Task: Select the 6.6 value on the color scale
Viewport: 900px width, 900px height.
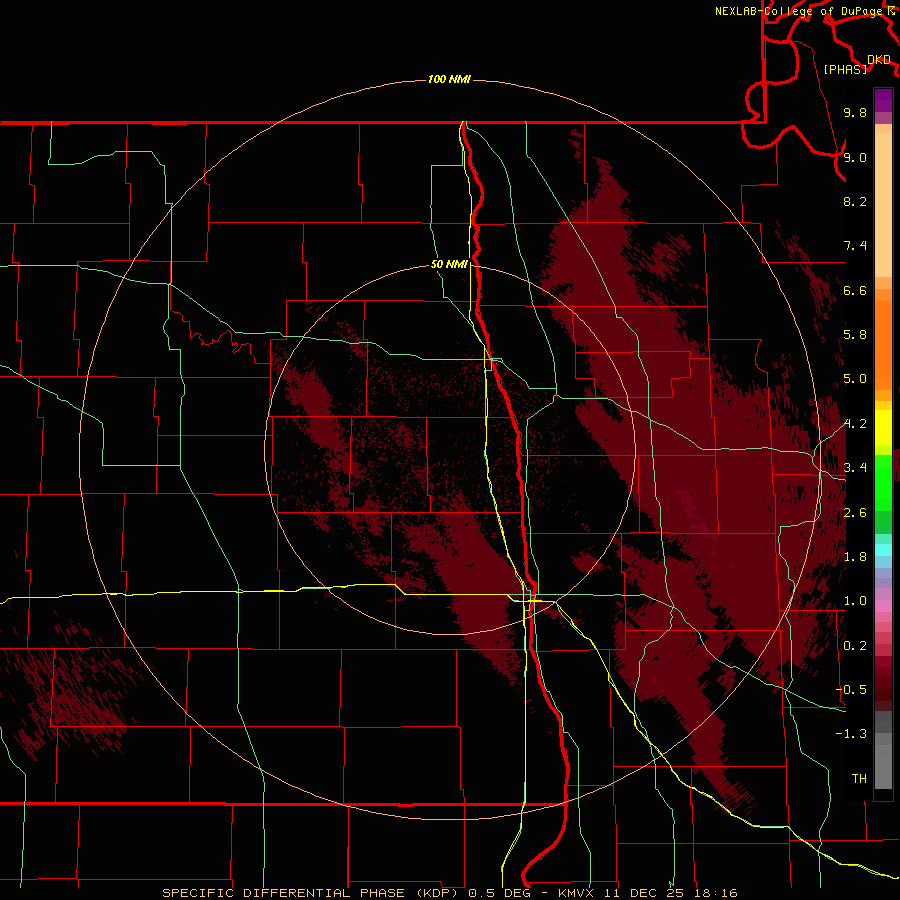Action: point(855,290)
